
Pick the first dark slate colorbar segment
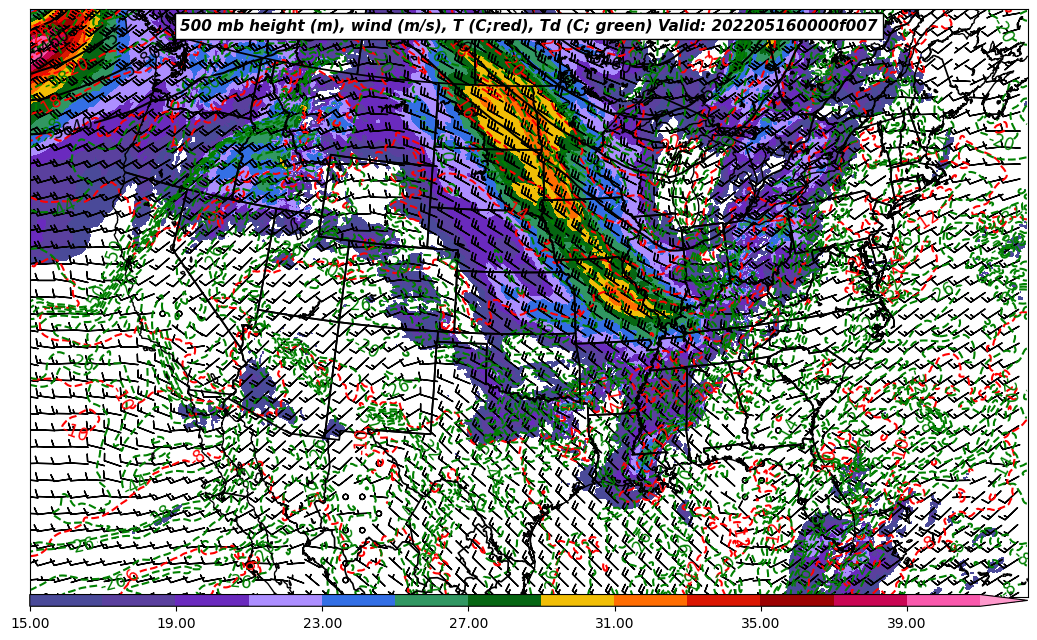pos(66,601)
